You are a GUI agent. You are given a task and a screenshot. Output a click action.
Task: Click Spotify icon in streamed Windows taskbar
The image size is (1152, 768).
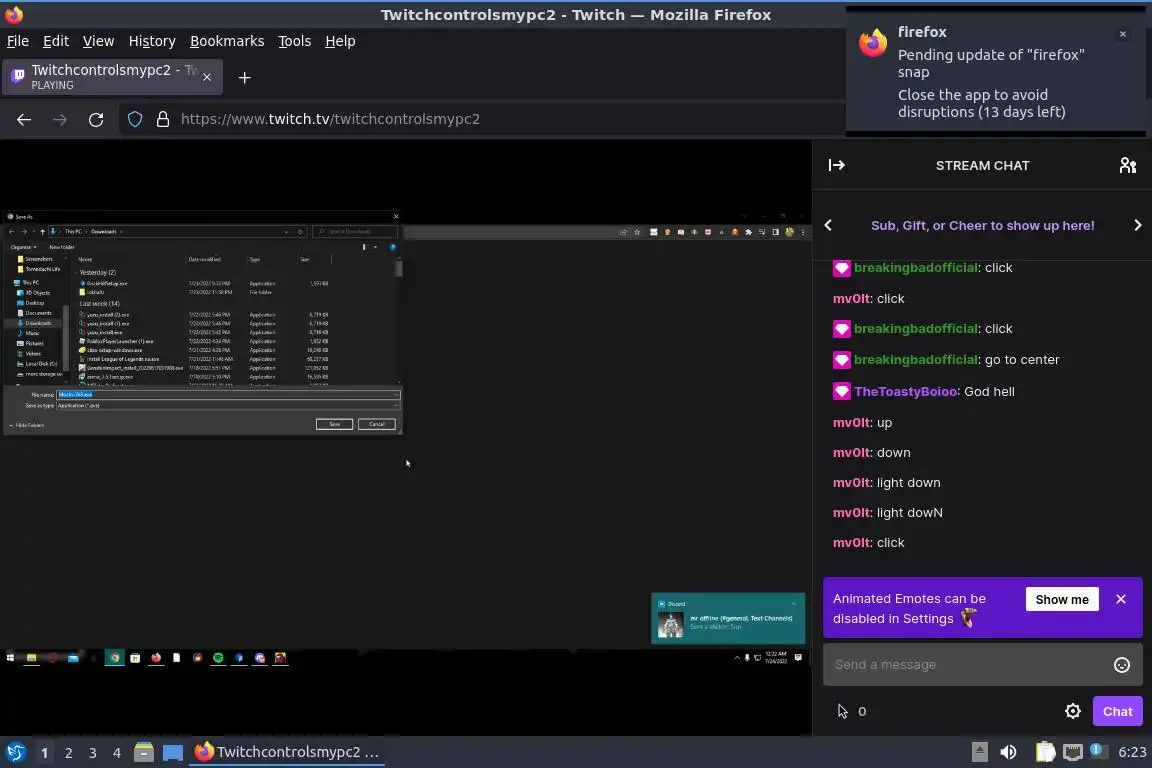[218, 658]
